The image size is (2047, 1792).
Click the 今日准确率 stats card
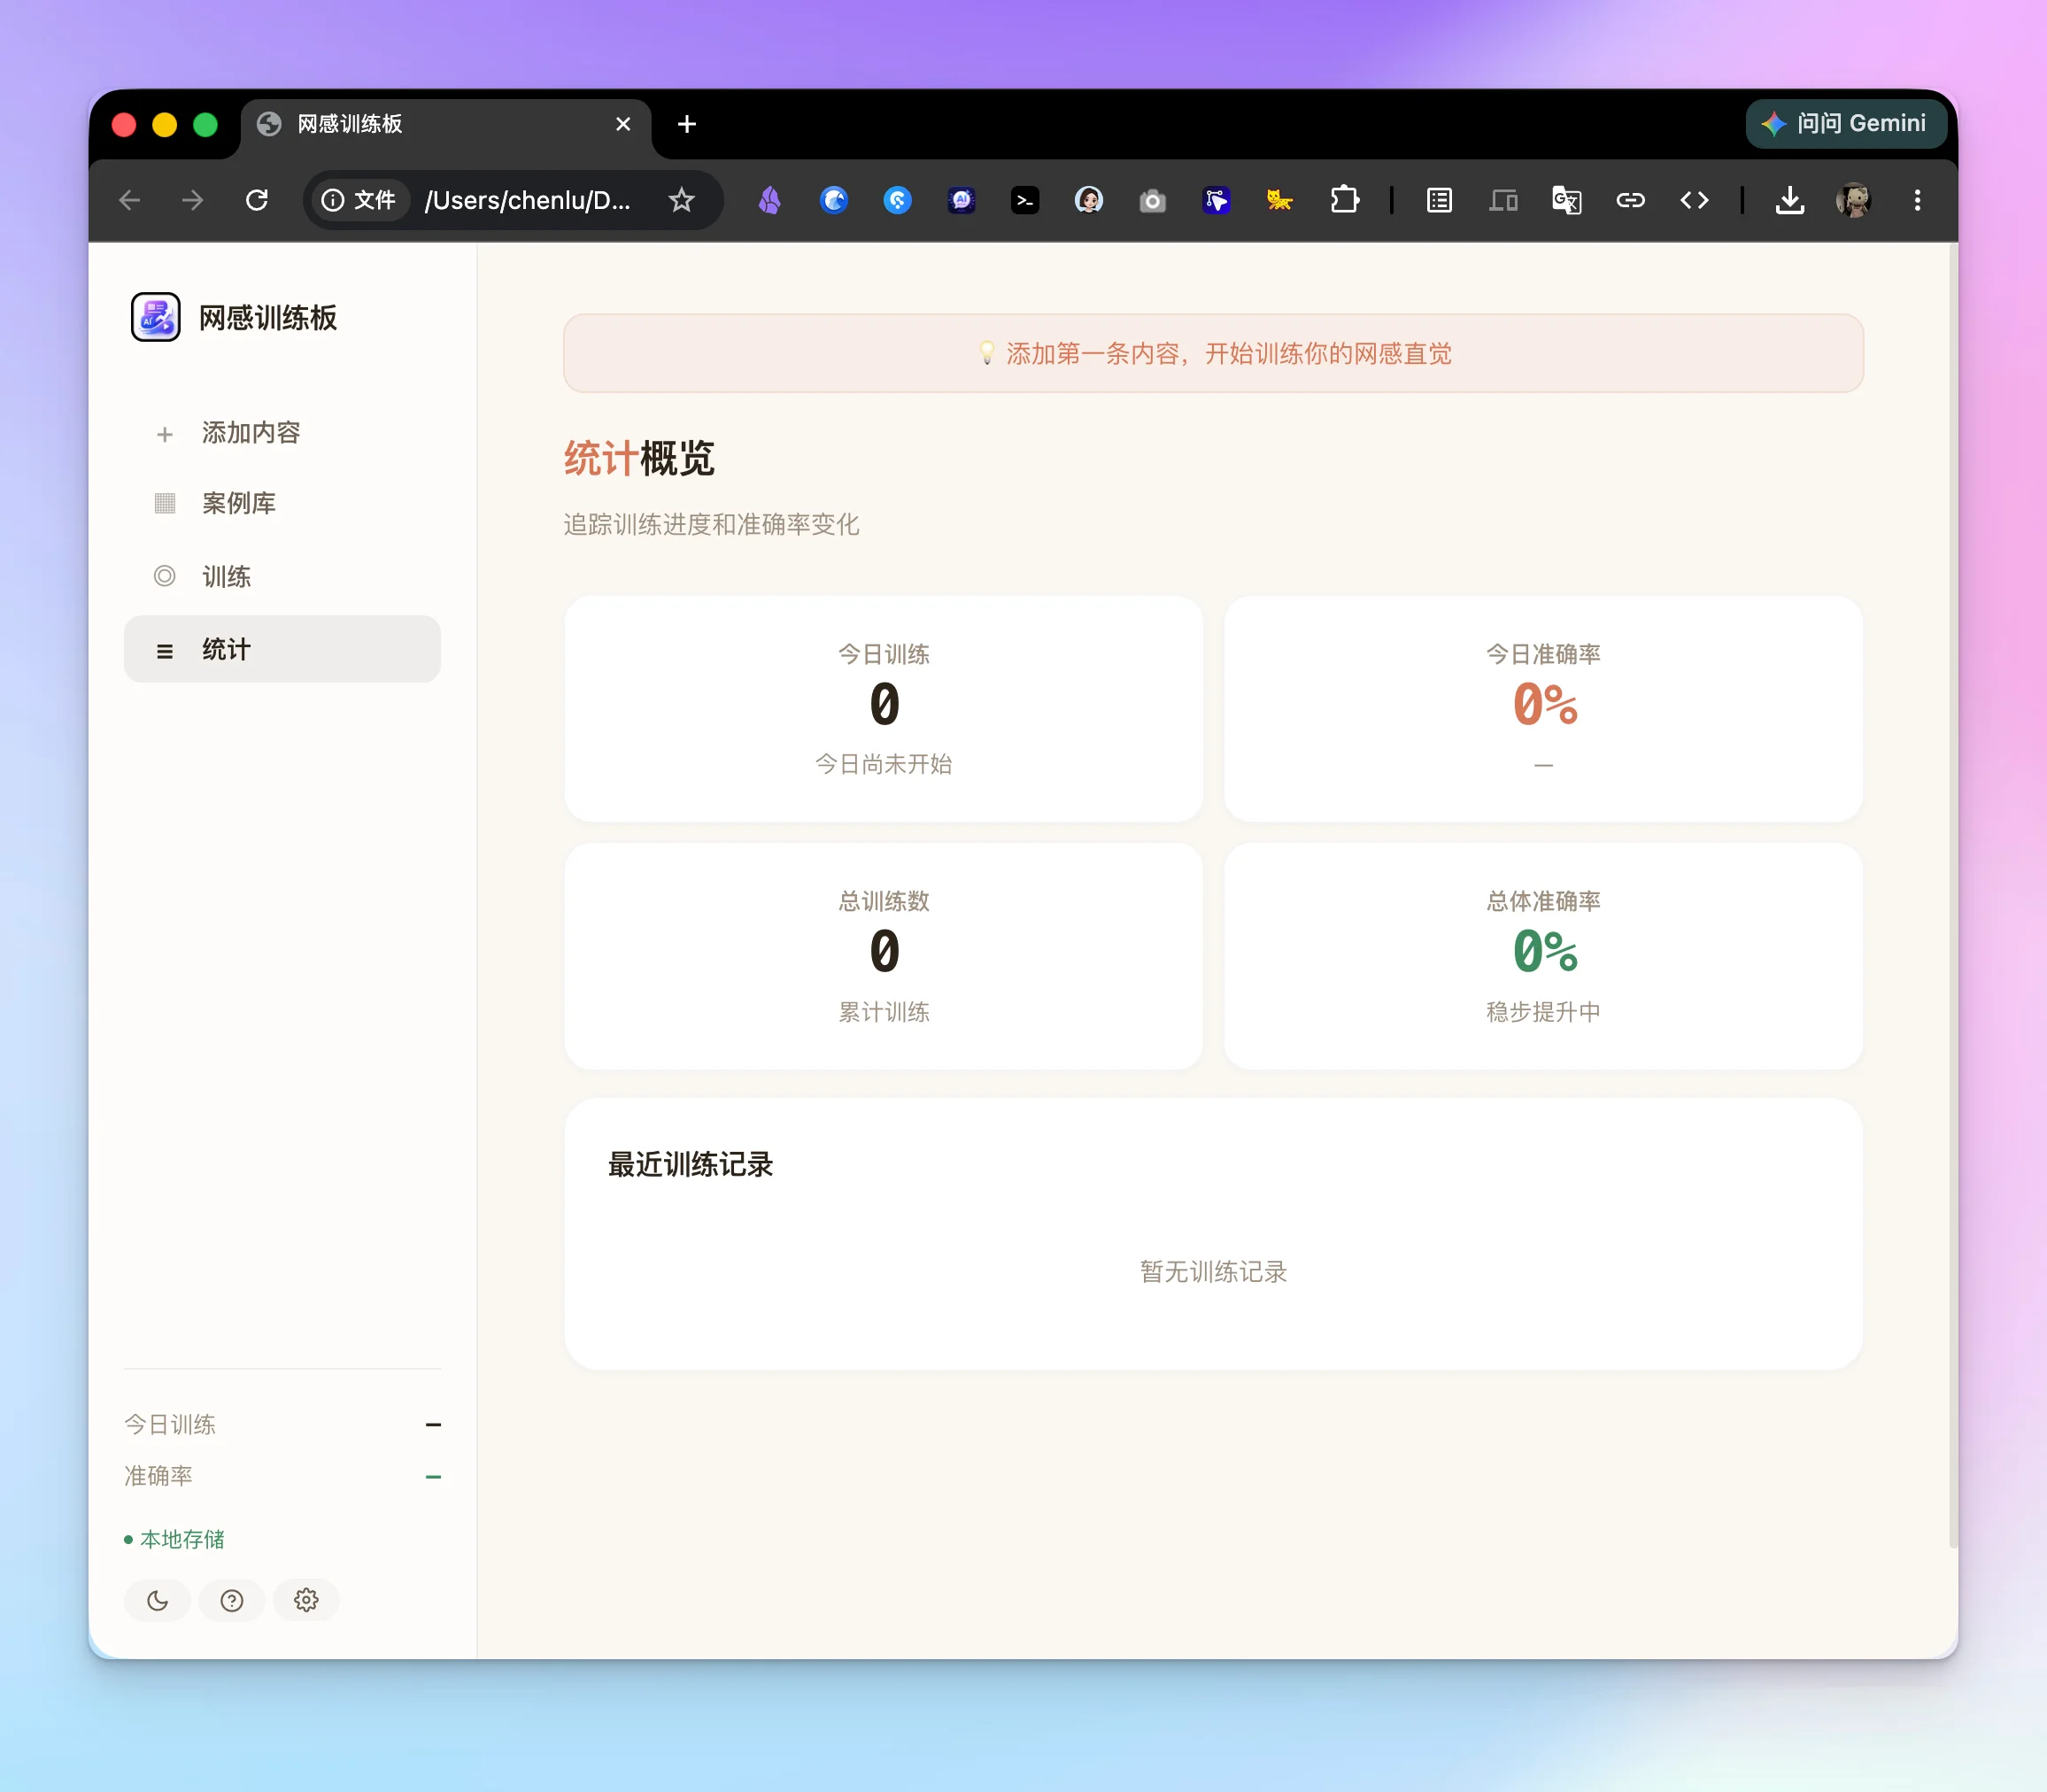(x=1543, y=709)
